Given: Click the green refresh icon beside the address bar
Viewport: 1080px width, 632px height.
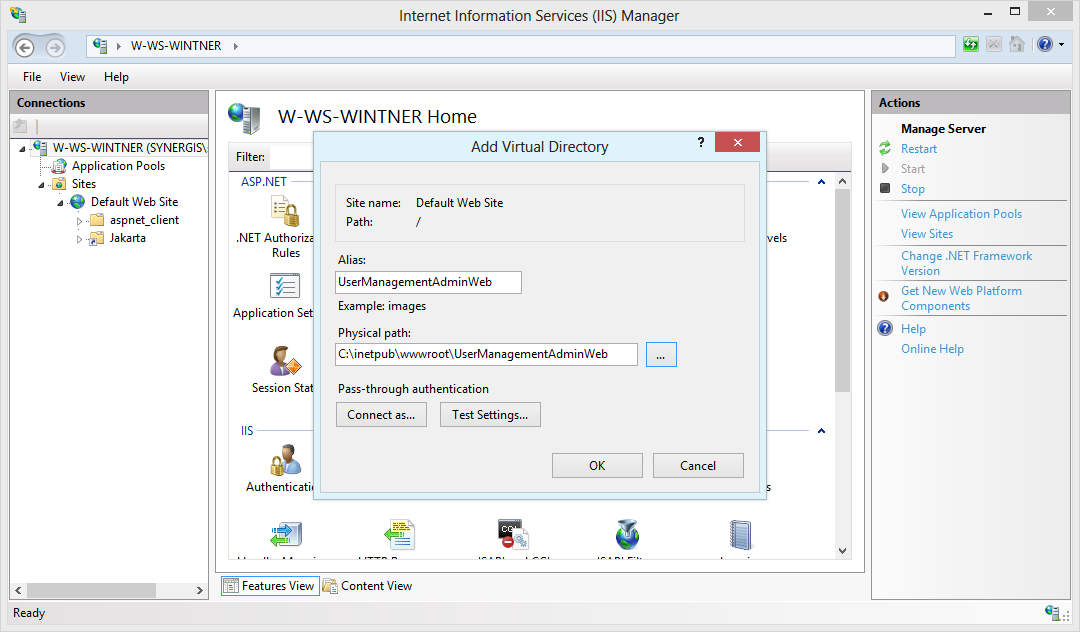Looking at the screenshot, I should click(x=971, y=45).
